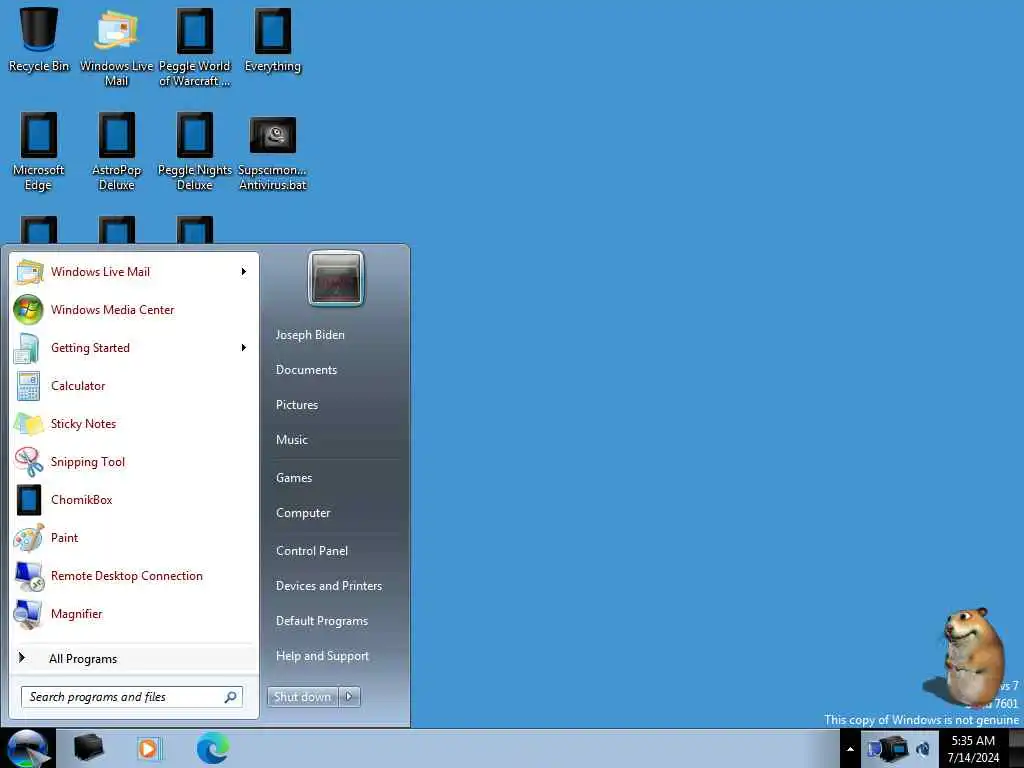This screenshot has width=1024, height=768.
Task: Open Control Panel from Start menu
Action: [x=312, y=551]
